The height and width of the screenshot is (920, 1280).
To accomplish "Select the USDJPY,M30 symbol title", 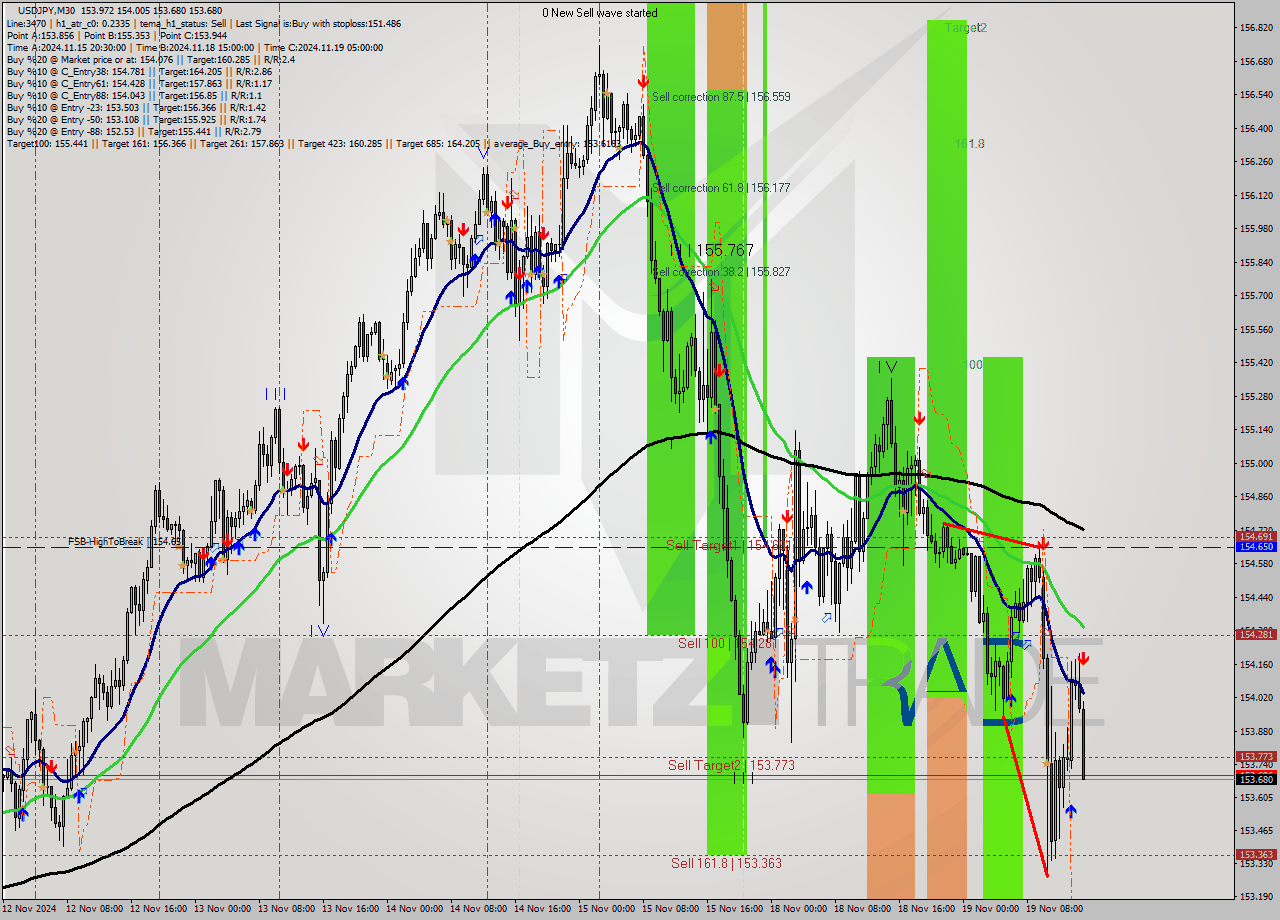I will pos(46,12).
